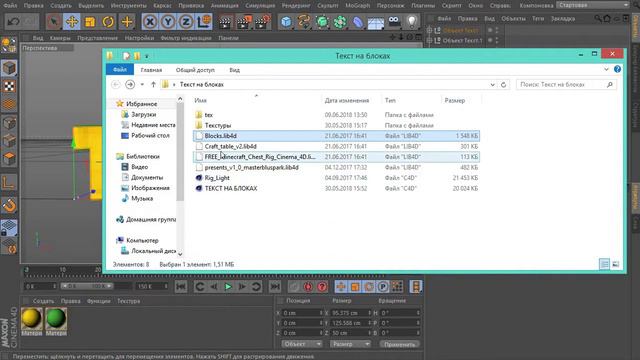Select the Live Selection arrow tool

(53, 22)
